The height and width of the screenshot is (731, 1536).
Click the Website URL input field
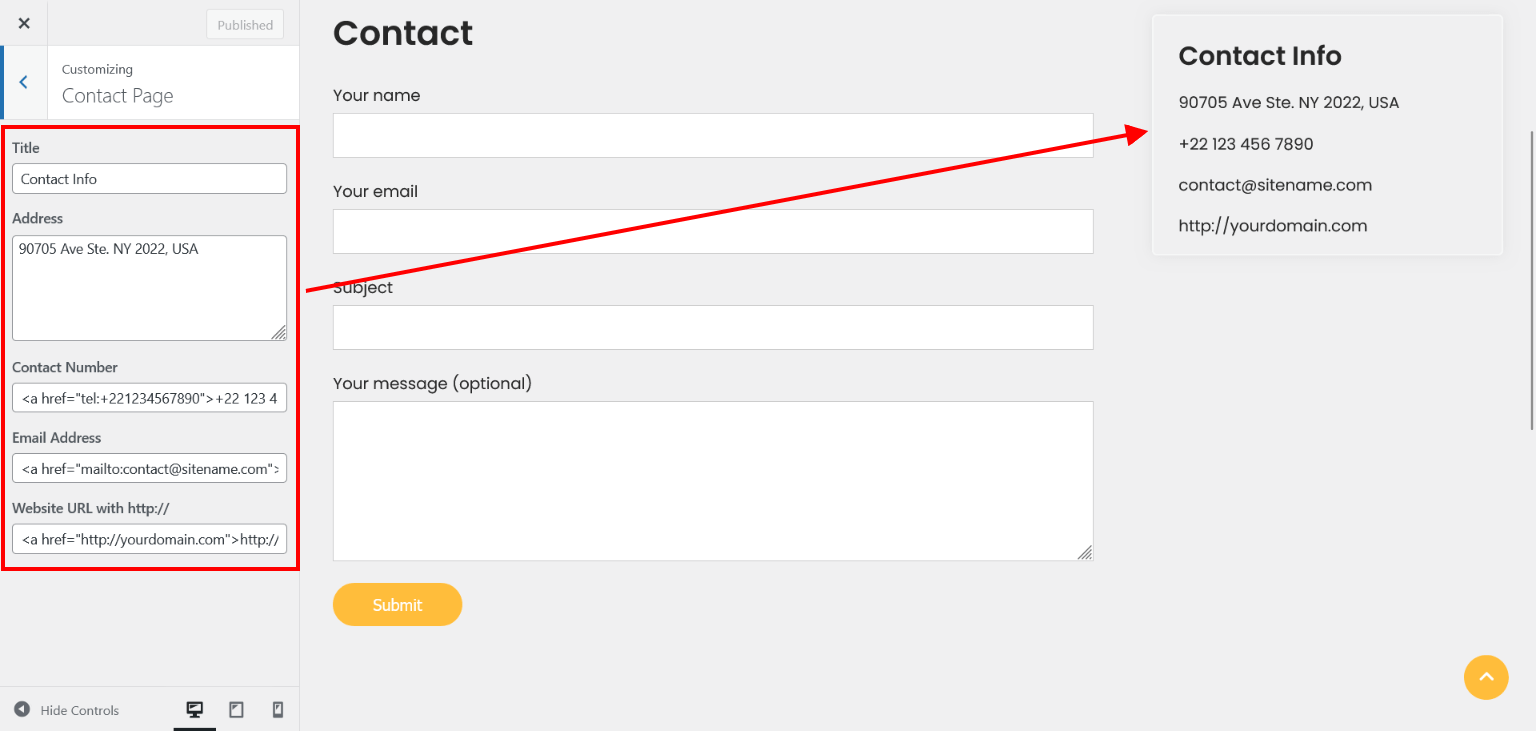(149, 539)
